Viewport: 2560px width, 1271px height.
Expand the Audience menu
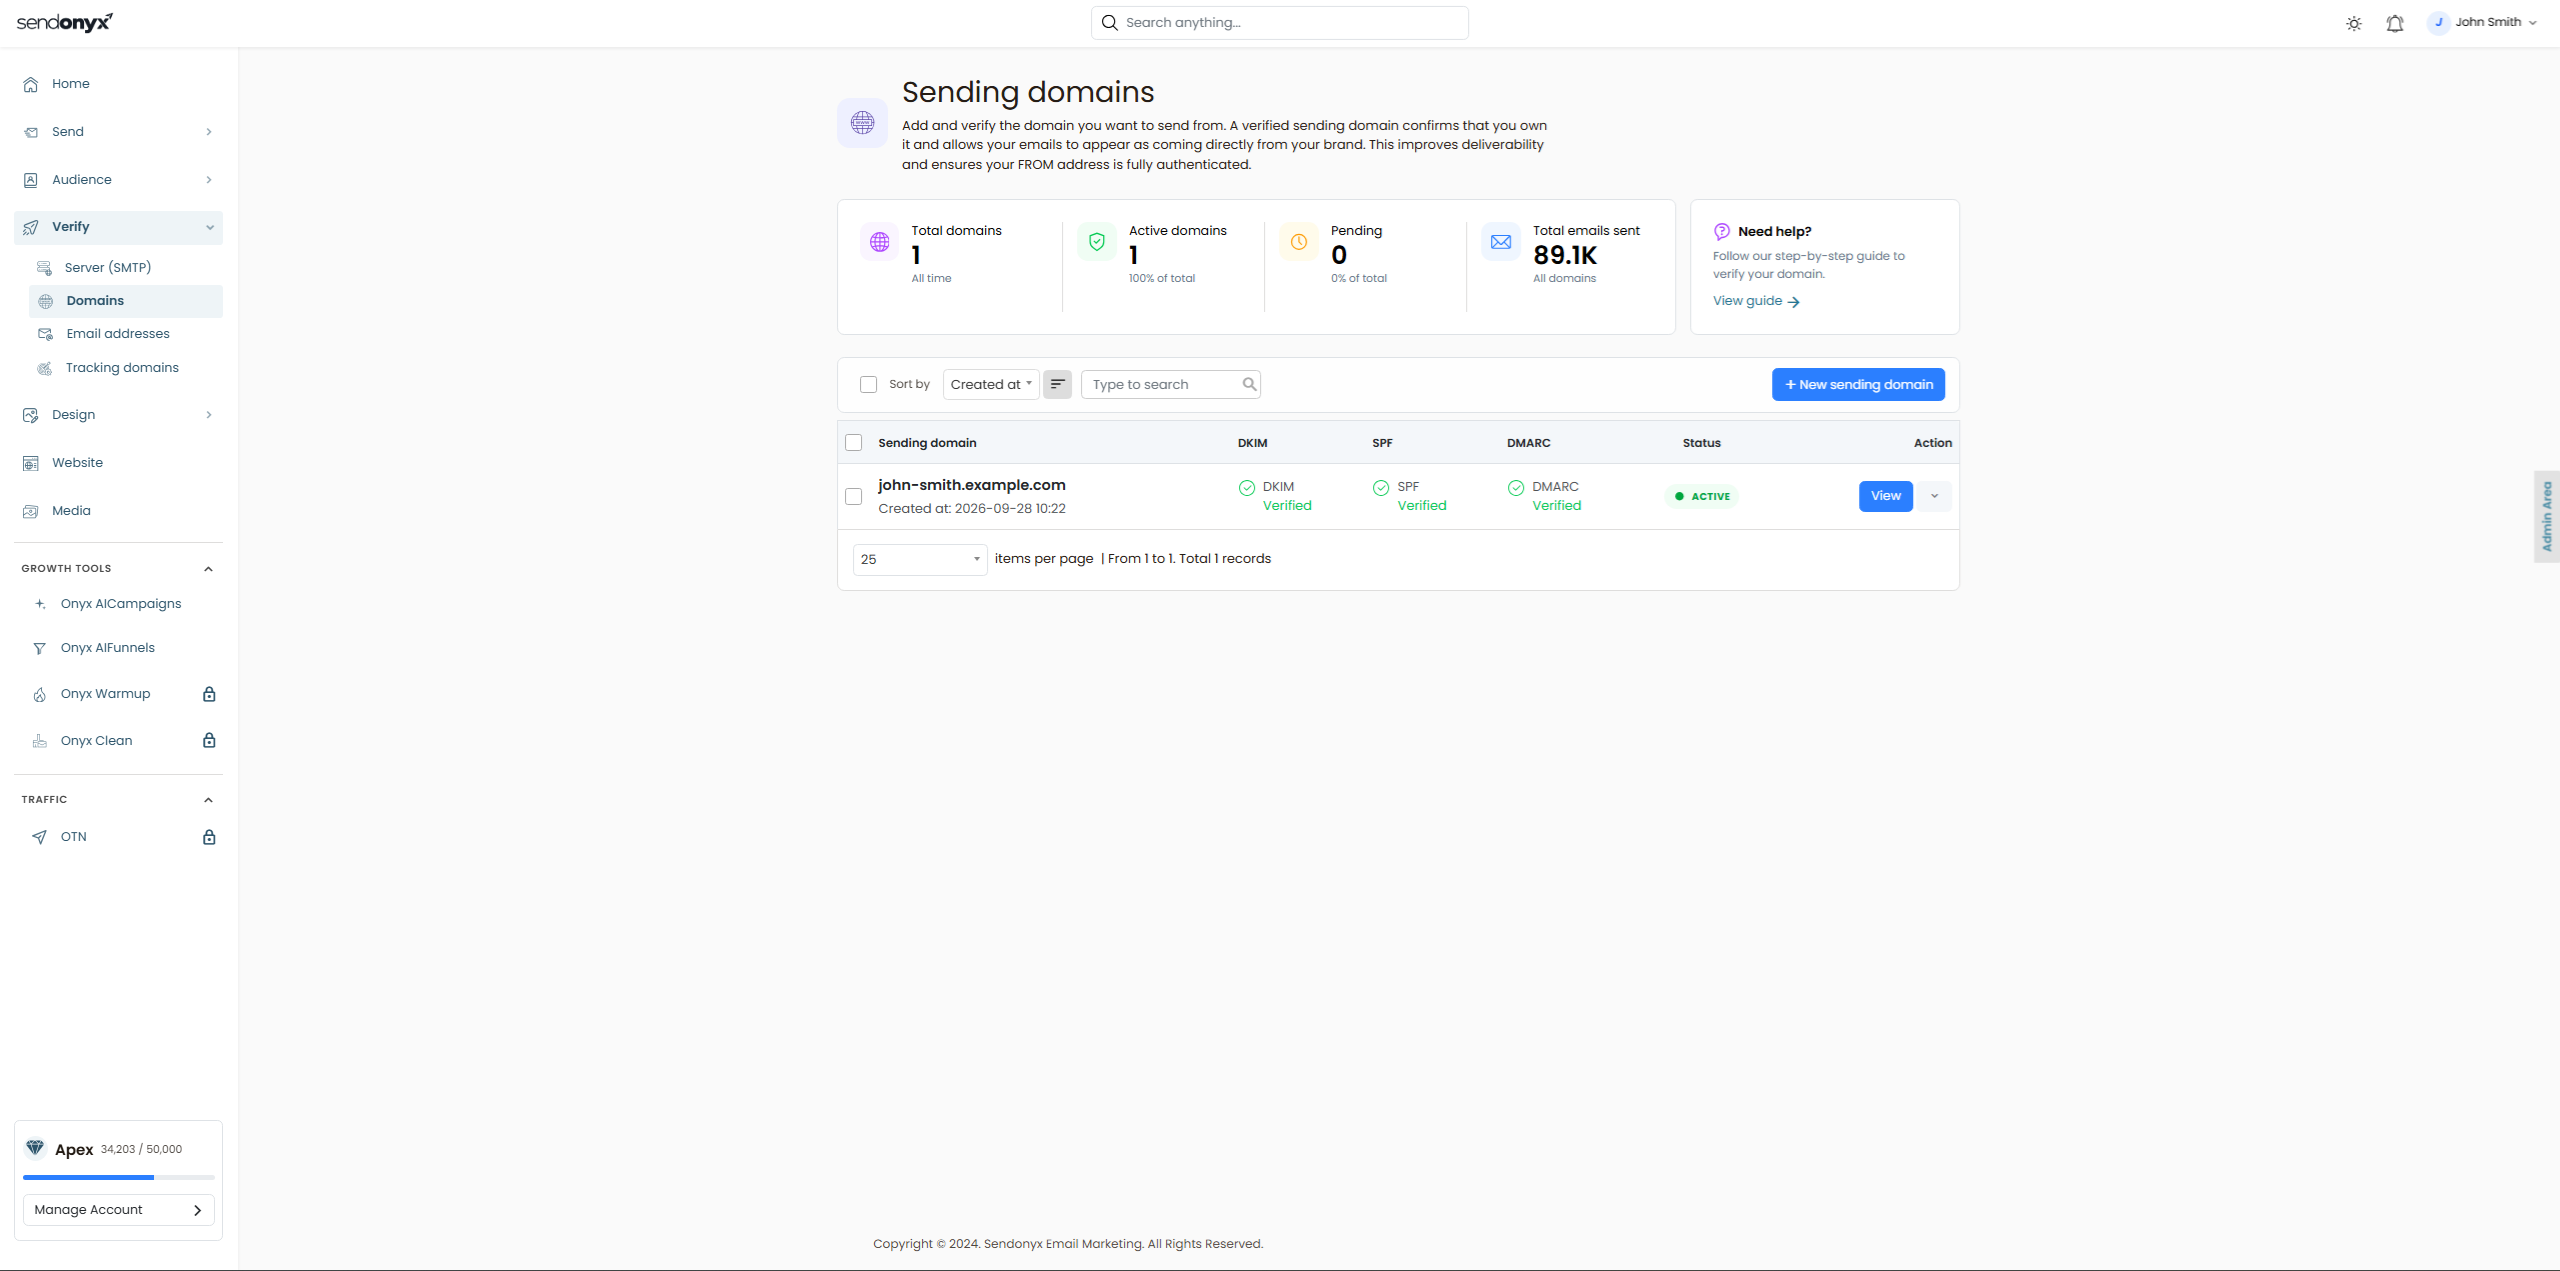118,180
